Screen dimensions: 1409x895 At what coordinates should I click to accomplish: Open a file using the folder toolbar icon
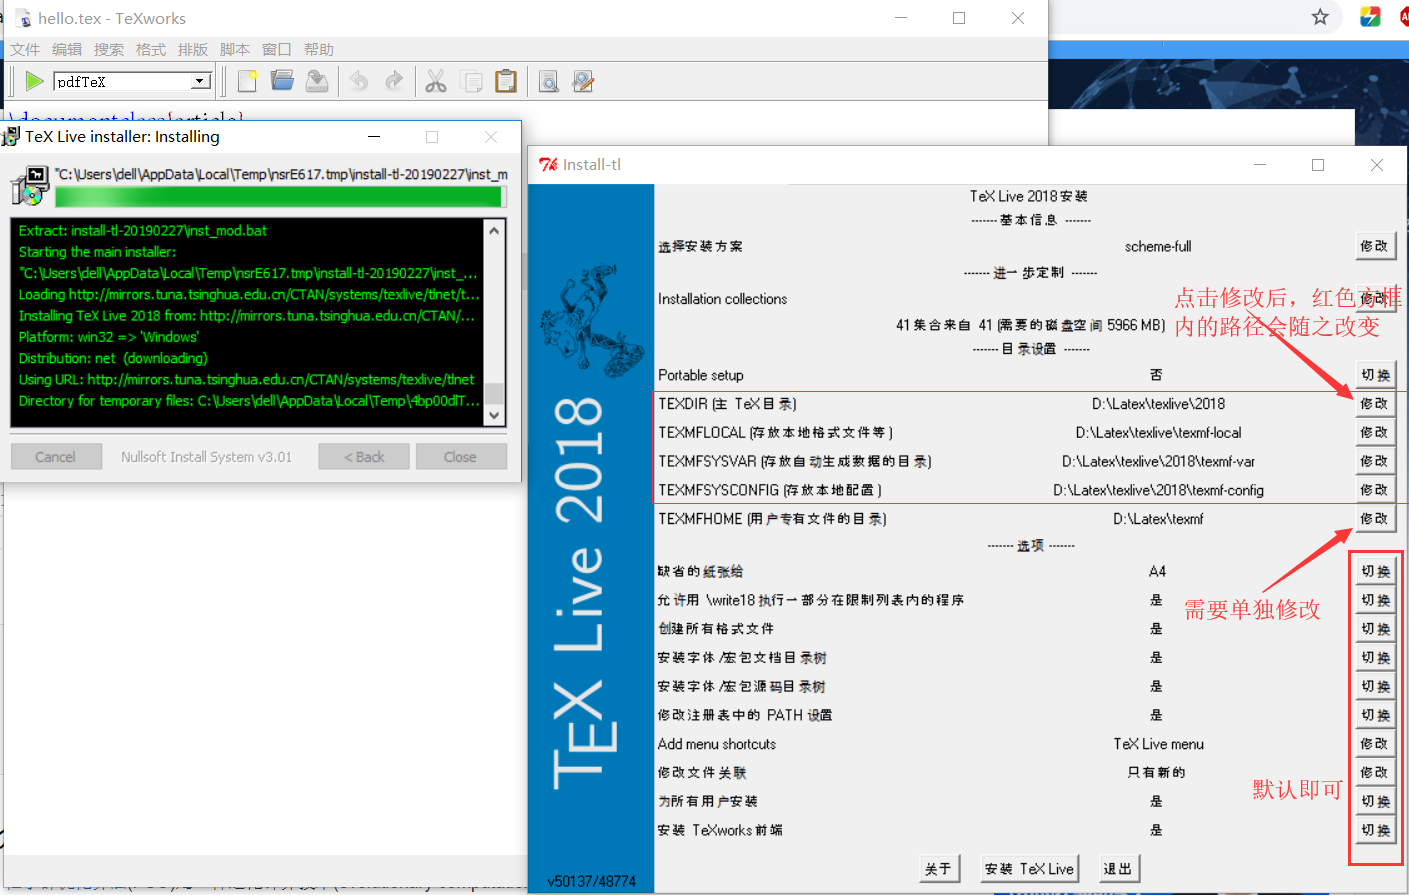tap(280, 81)
